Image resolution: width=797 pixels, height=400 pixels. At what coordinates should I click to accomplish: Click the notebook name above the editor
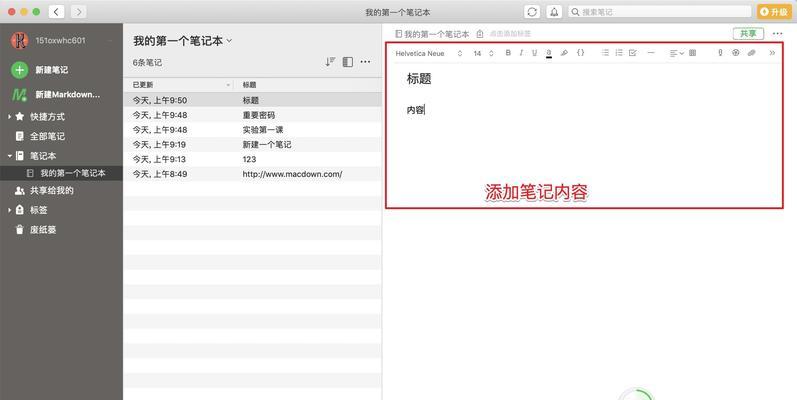coord(436,34)
